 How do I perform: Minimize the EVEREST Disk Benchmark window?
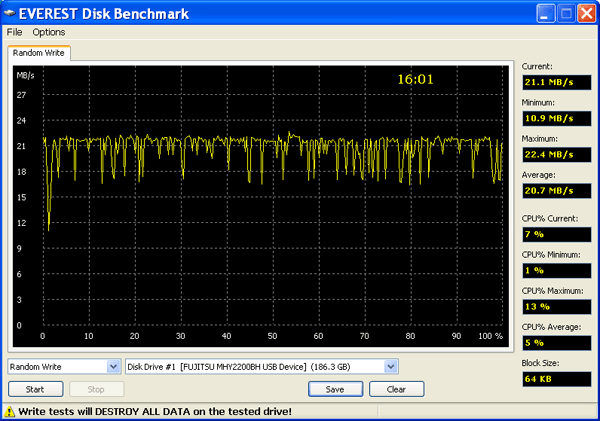(546, 14)
